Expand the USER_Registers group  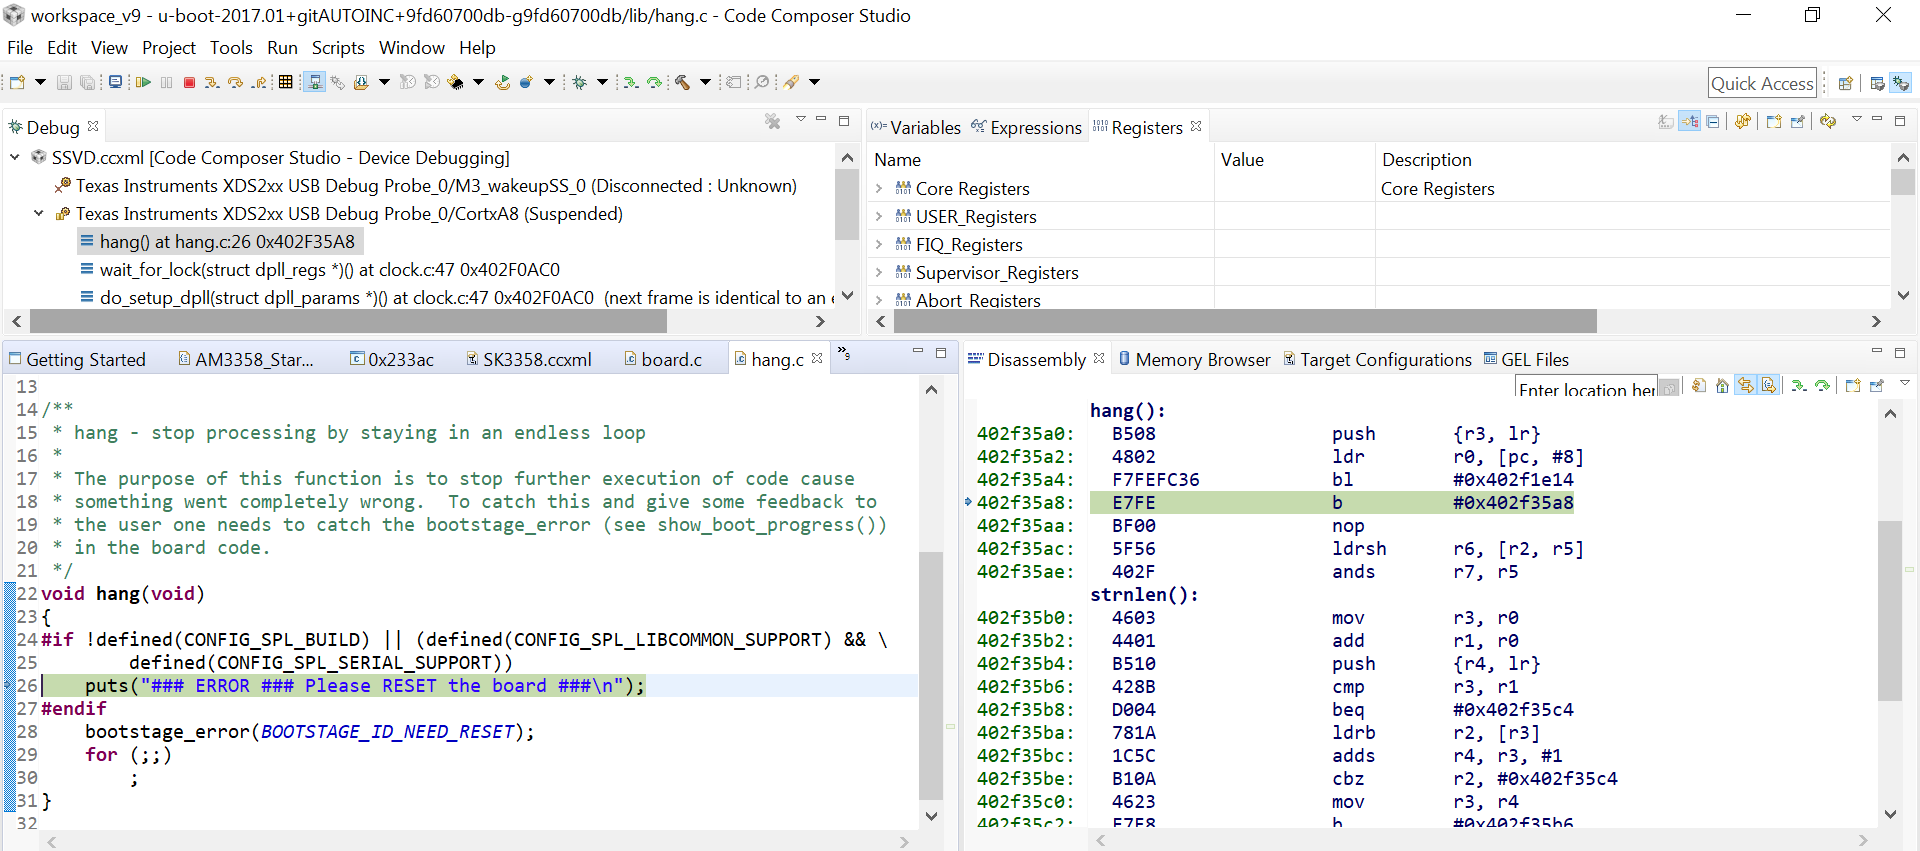(879, 216)
